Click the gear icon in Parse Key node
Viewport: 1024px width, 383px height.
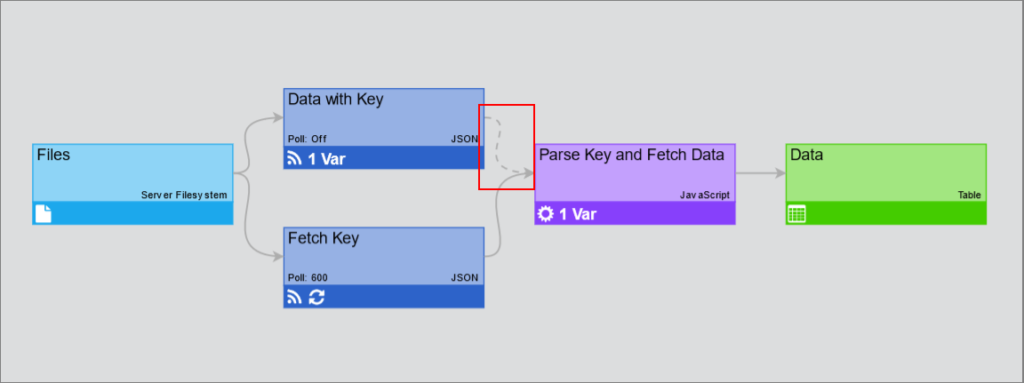[x=545, y=214]
